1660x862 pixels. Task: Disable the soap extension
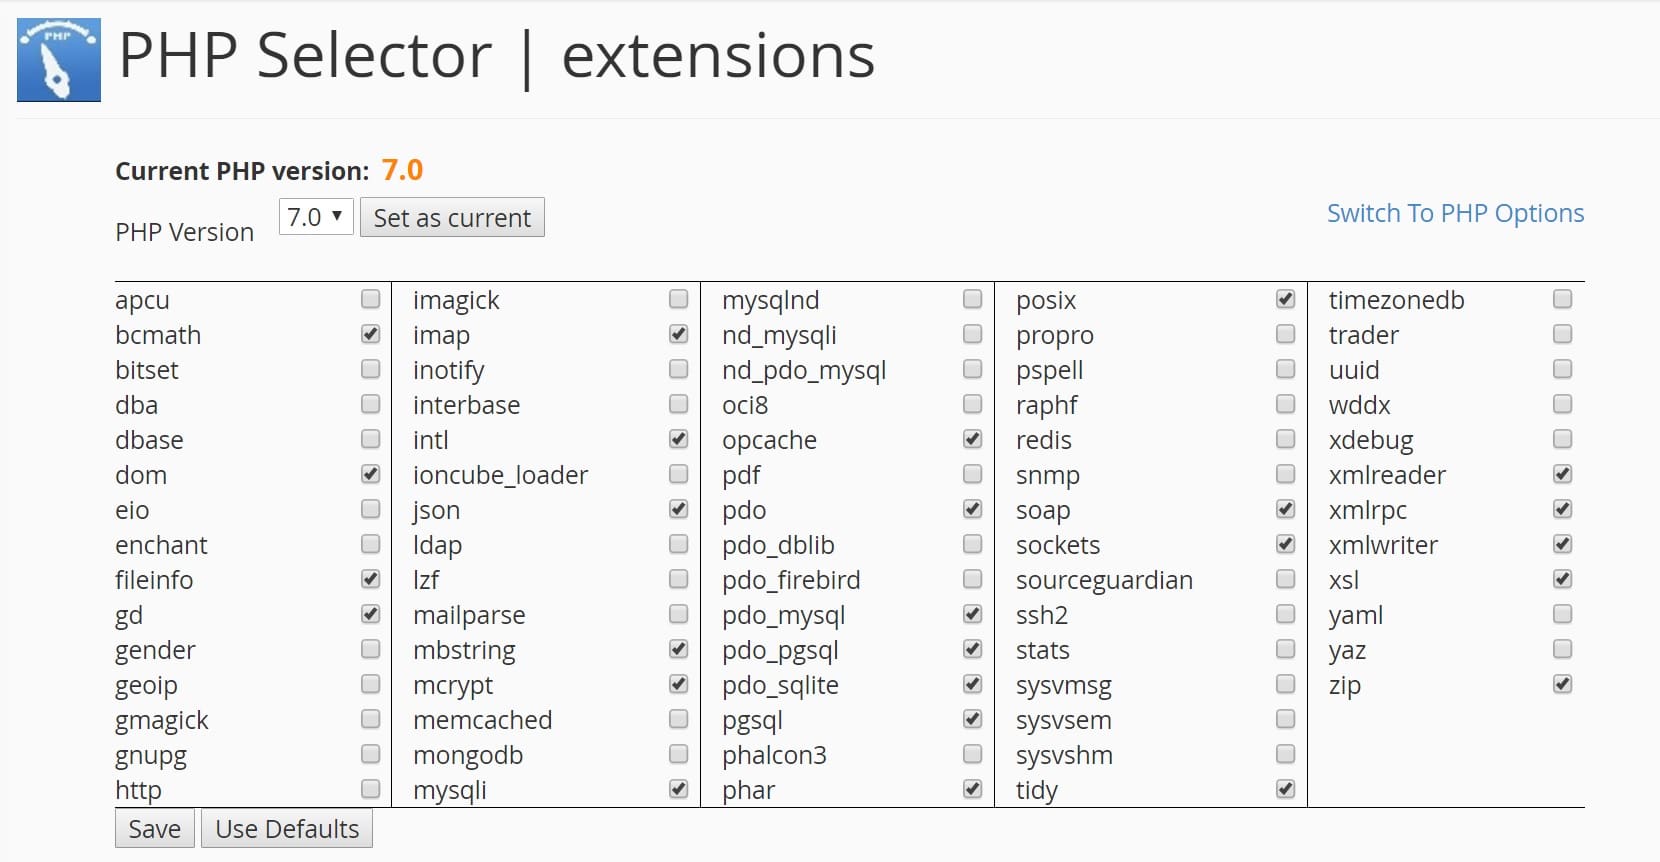(1284, 509)
